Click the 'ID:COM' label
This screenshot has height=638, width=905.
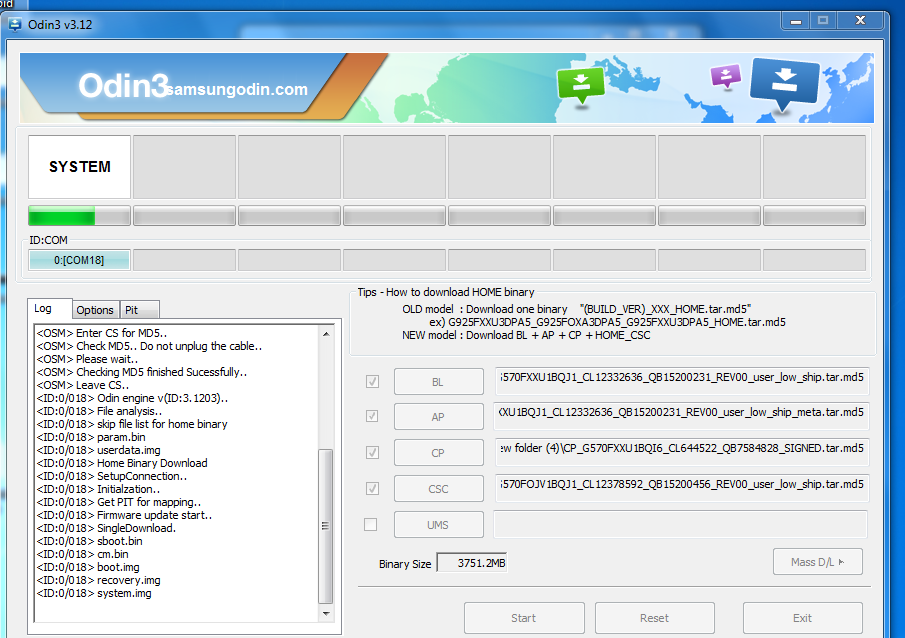click(48, 240)
